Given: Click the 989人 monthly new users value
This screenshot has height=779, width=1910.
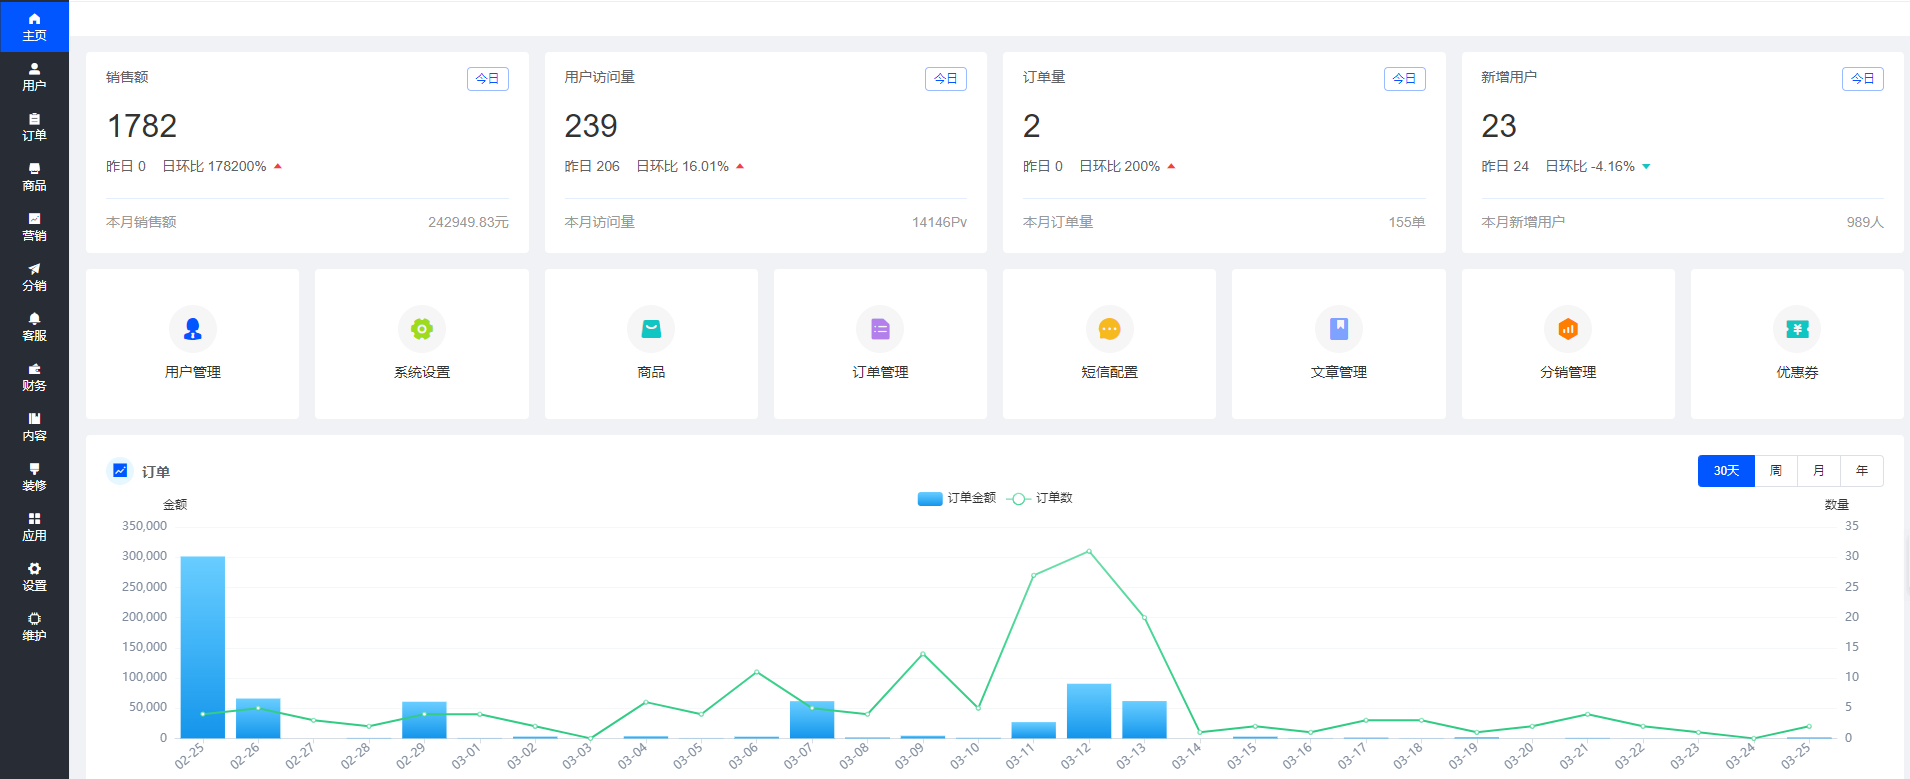Looking at the screenshot, I should (x=1865, y=222).
